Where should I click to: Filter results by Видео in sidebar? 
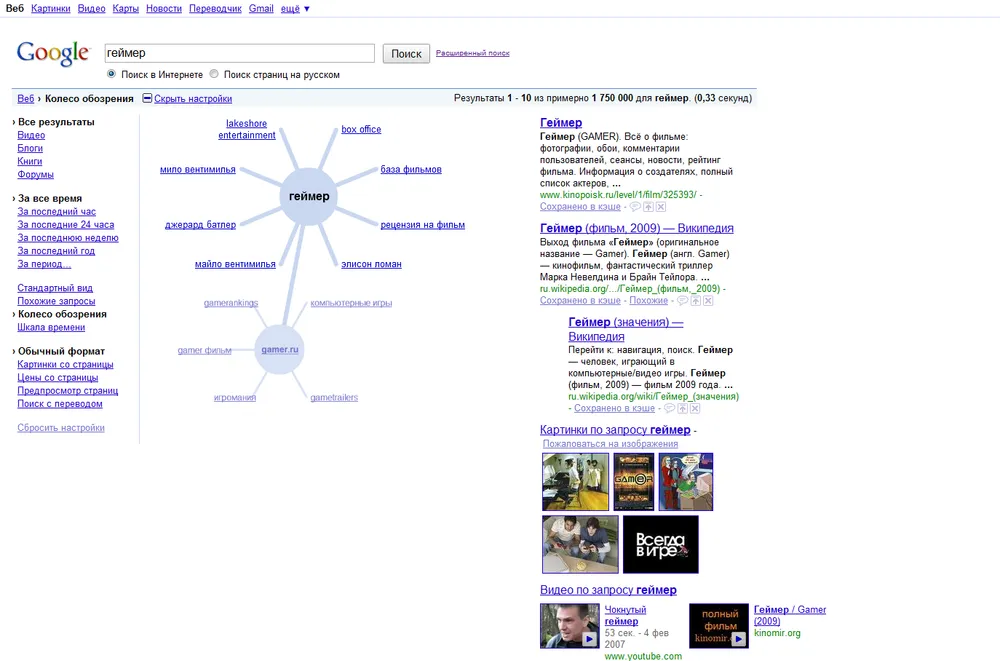(31, 135)
